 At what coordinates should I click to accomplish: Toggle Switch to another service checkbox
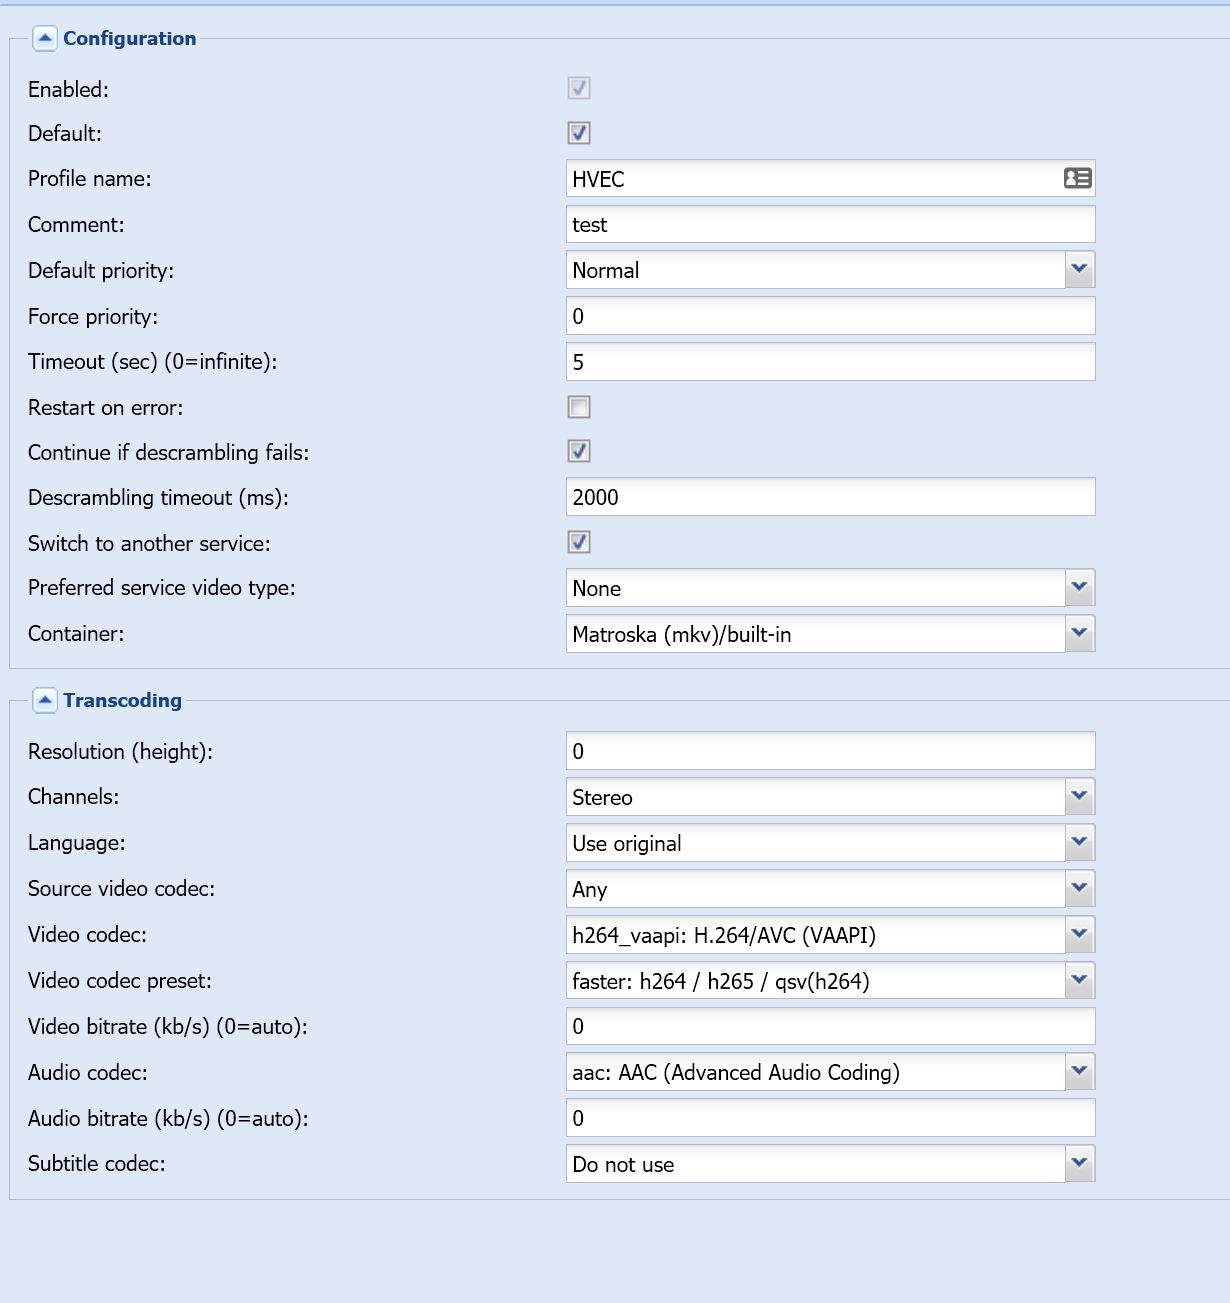(x=579, y=542)
